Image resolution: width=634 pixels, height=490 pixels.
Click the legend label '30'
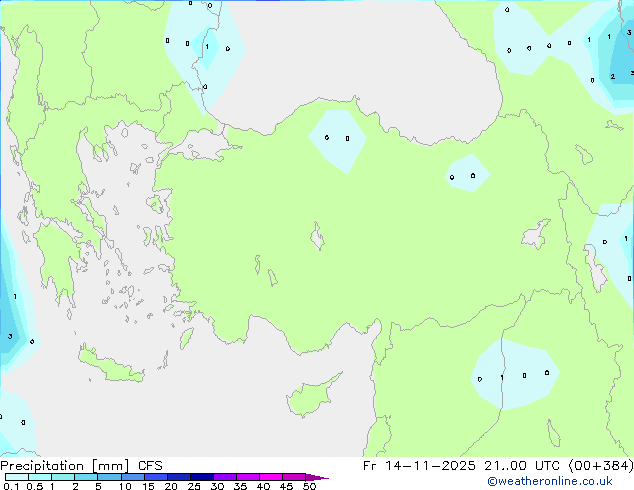217,486
